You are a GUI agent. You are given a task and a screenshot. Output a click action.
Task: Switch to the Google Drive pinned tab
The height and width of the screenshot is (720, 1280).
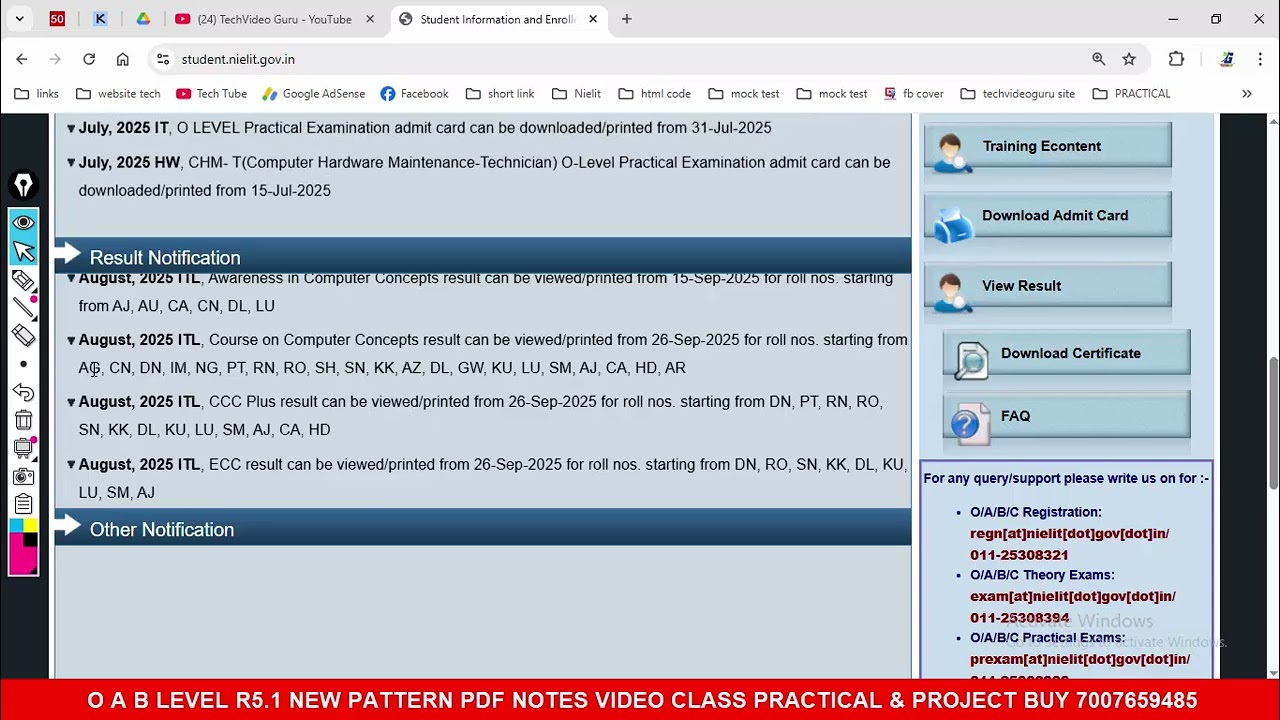143,19
